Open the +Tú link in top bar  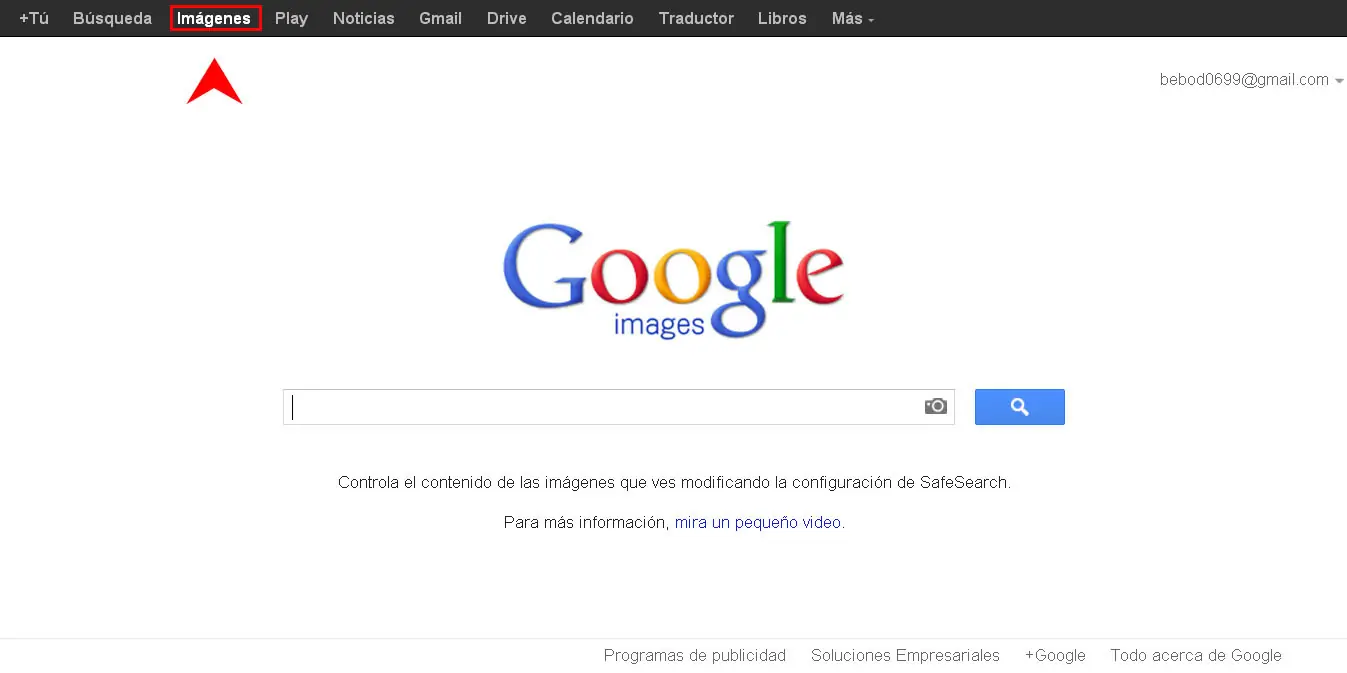click(34, 18)
